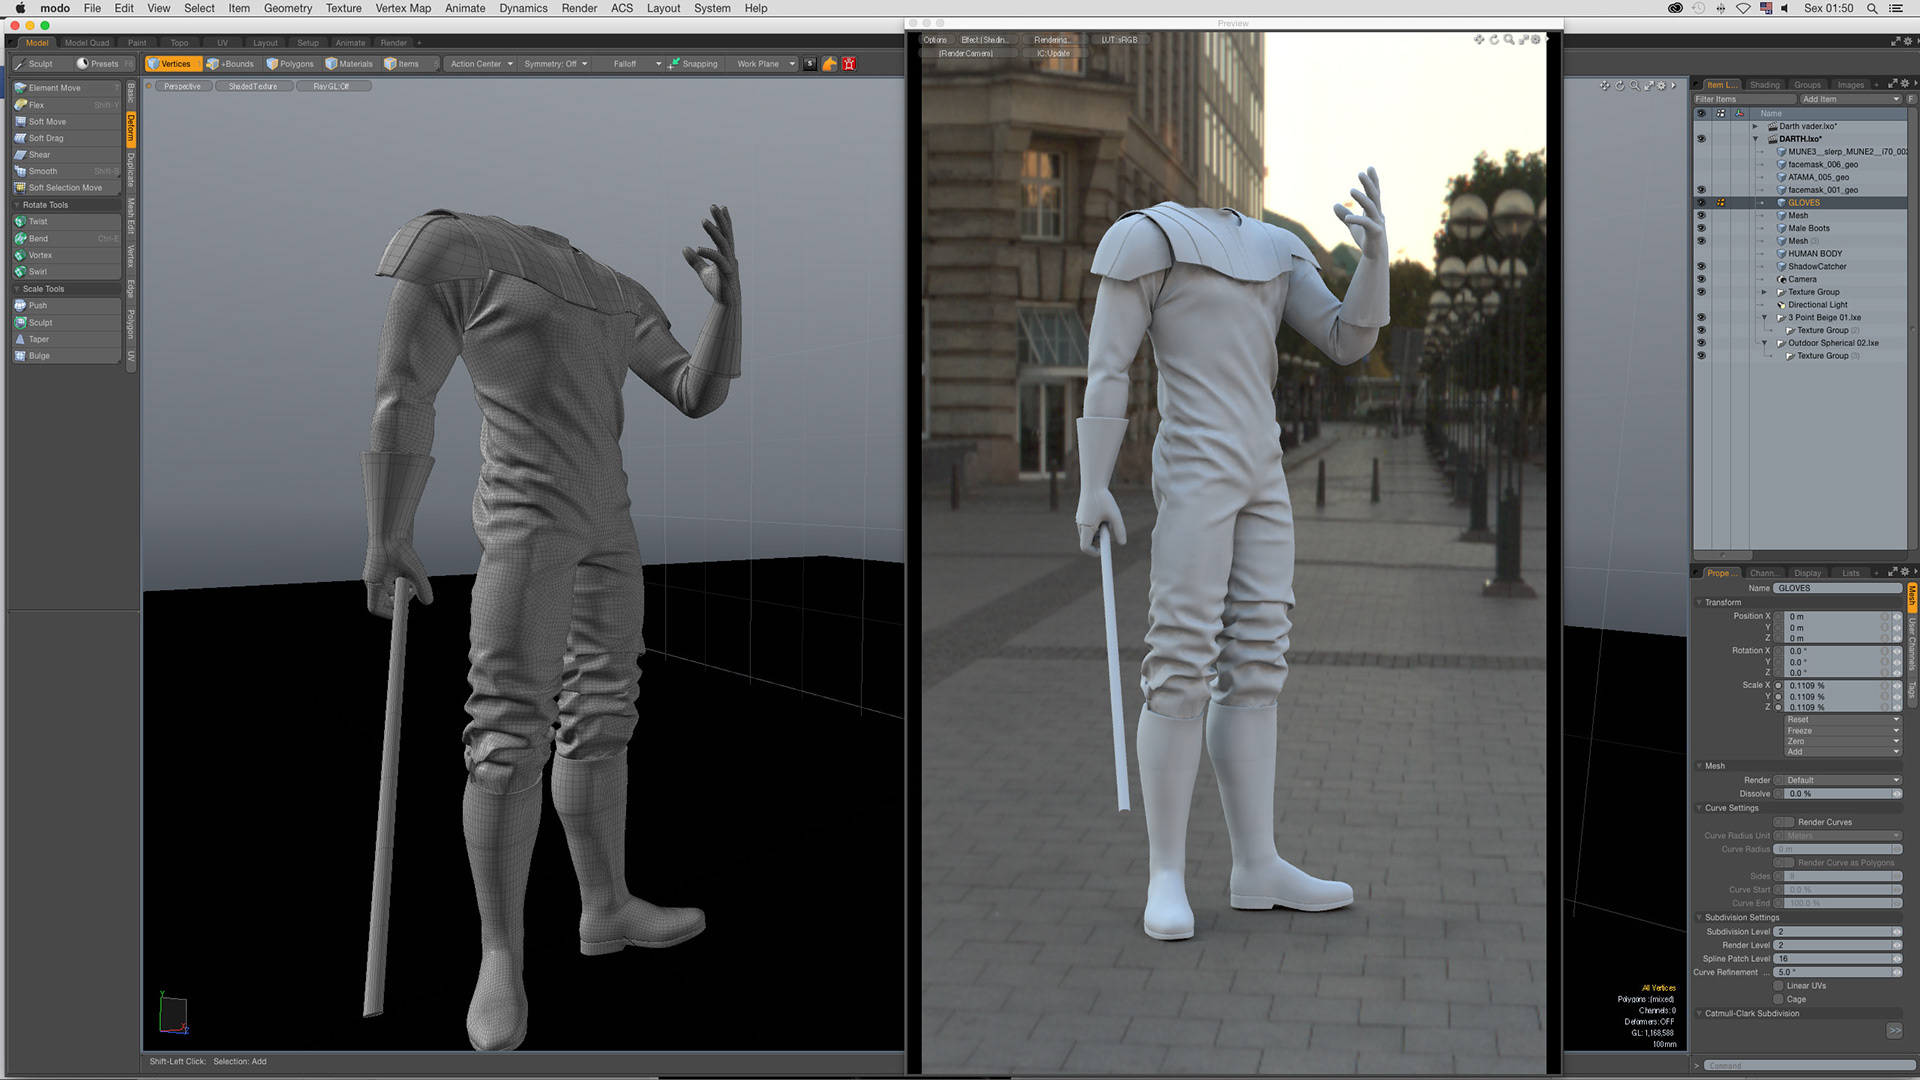Open the Falloff dropdown

[630, 64]
